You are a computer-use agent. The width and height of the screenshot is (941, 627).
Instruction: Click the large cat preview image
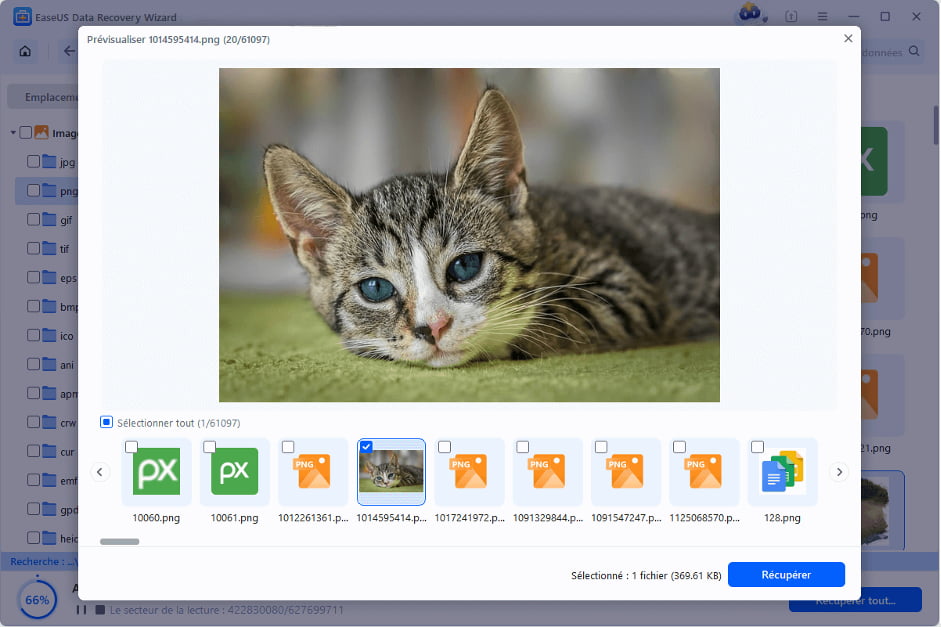click(469, 235)
